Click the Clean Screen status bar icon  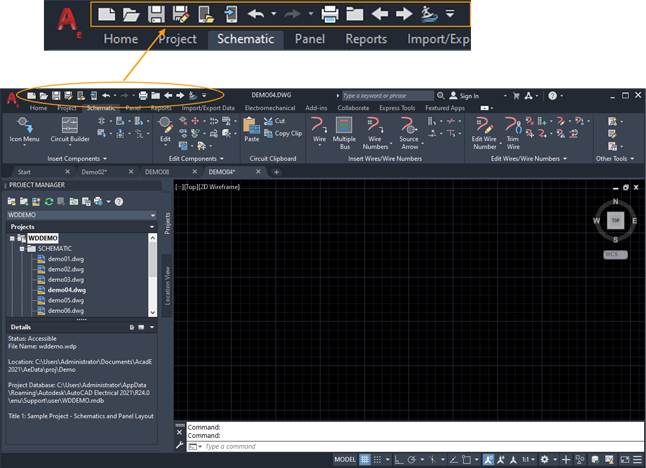click(625, 459)
